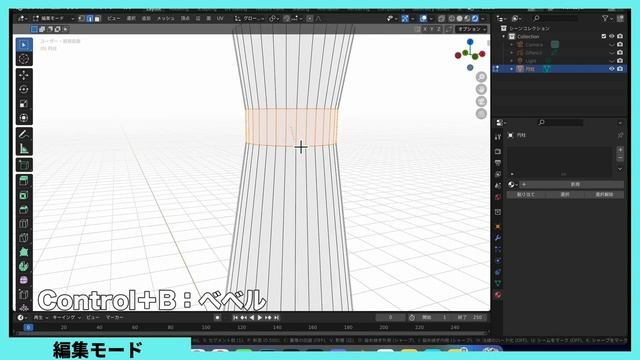This screenshot has width=640, height=360.
Task: Click play animation in timeline
Action: click(x=260, y=317)
